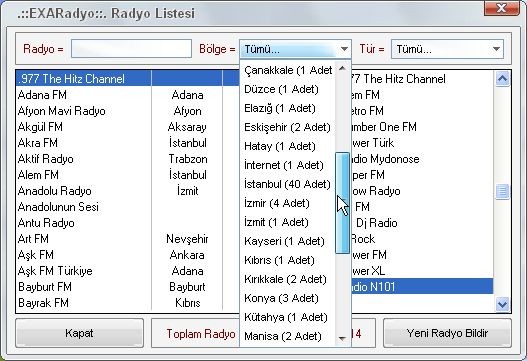Close the Radyo Listesi window
The image size is (527, 361).
tap(501, 8)
